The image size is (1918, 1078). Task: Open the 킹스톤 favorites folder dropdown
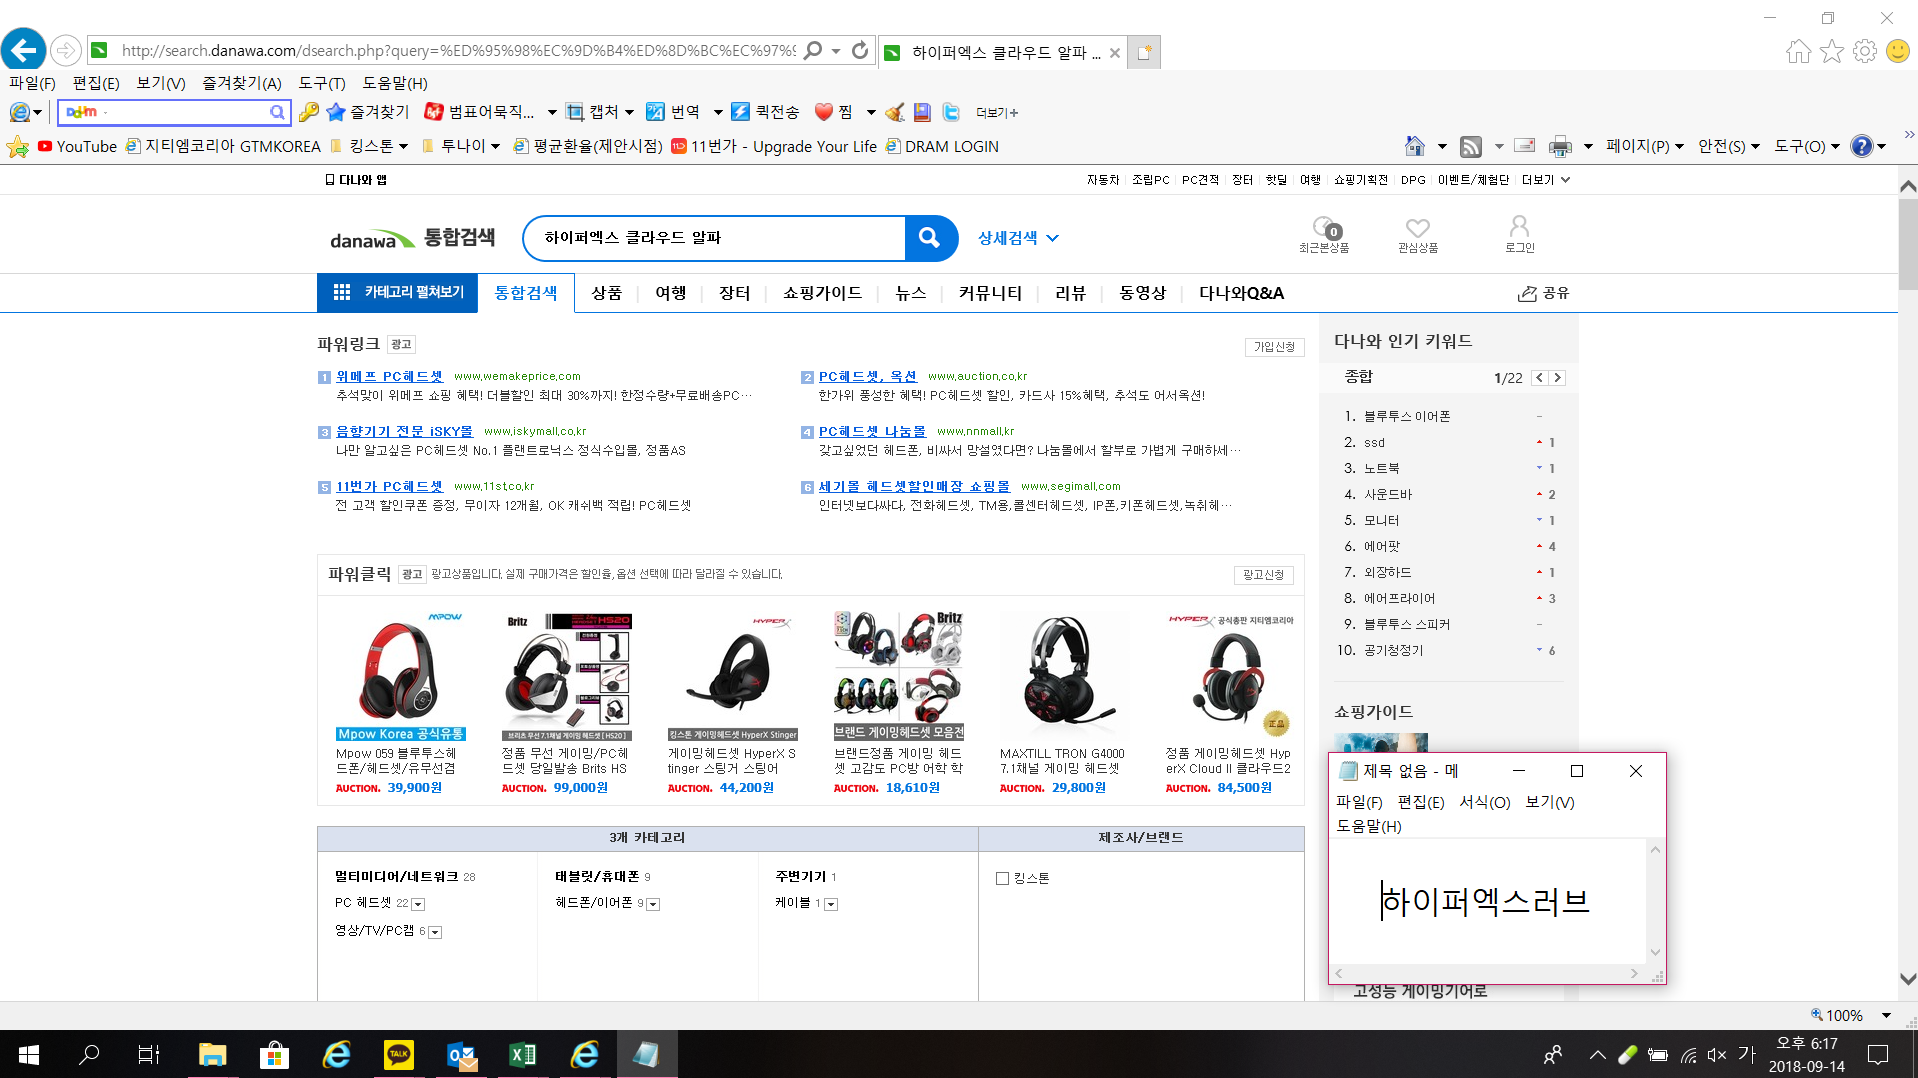pyautogui.click(x=369, y=146)
